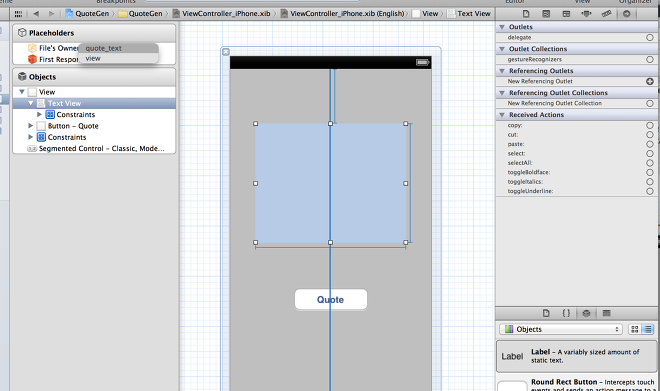Select the Round Rect Button library item
660x391 pixels.
[x=576, y=383]
